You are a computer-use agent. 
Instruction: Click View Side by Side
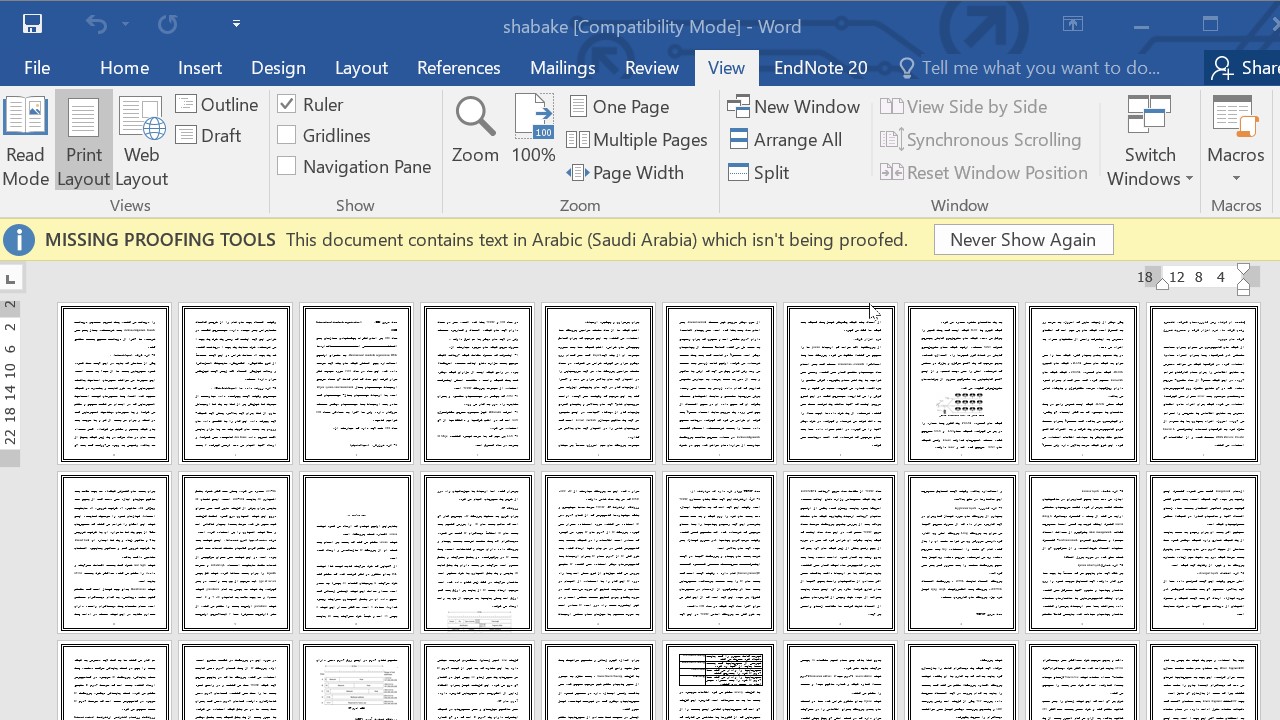(x=964, y=107)
